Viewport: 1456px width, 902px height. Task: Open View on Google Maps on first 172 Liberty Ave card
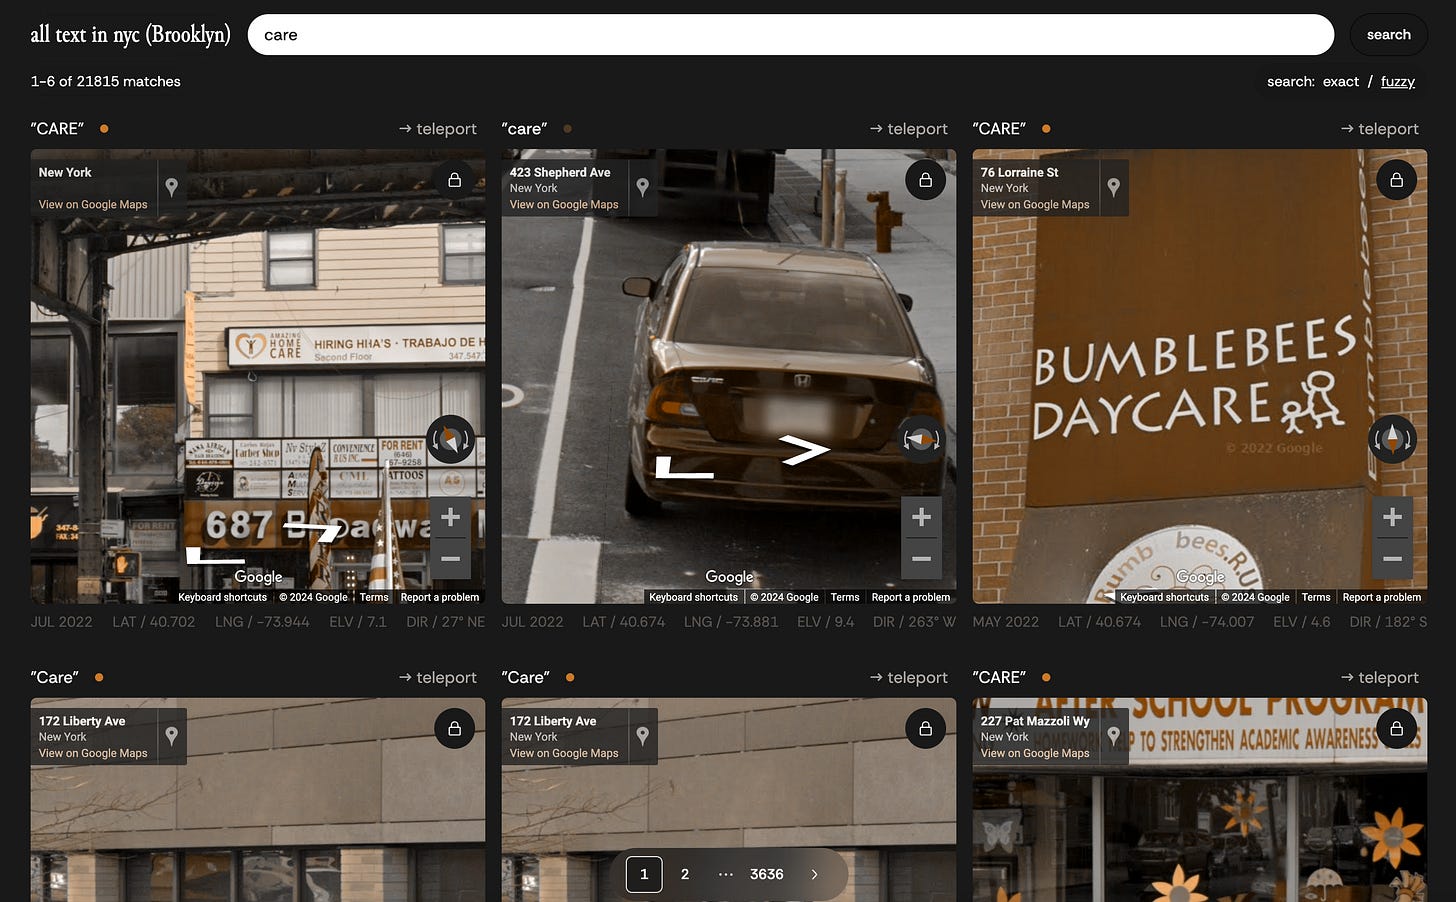coord(93,754)
